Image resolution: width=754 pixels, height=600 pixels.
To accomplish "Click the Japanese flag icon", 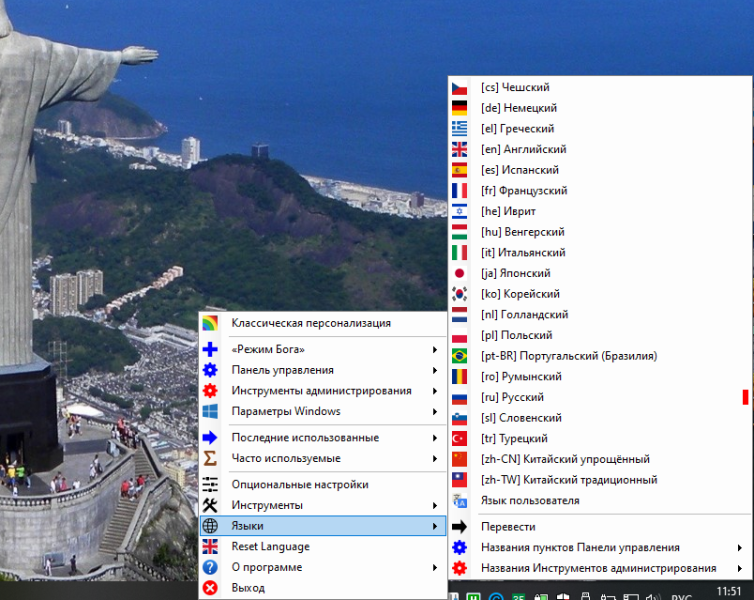I will click(x=459, y=274).
